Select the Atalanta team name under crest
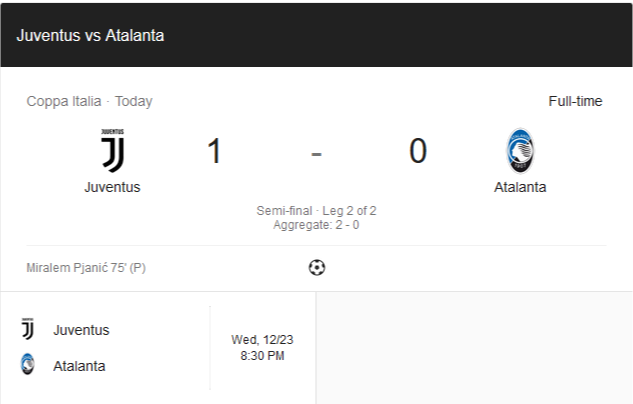Viewport: 633px width, 404px height. [x=520, y=187]
